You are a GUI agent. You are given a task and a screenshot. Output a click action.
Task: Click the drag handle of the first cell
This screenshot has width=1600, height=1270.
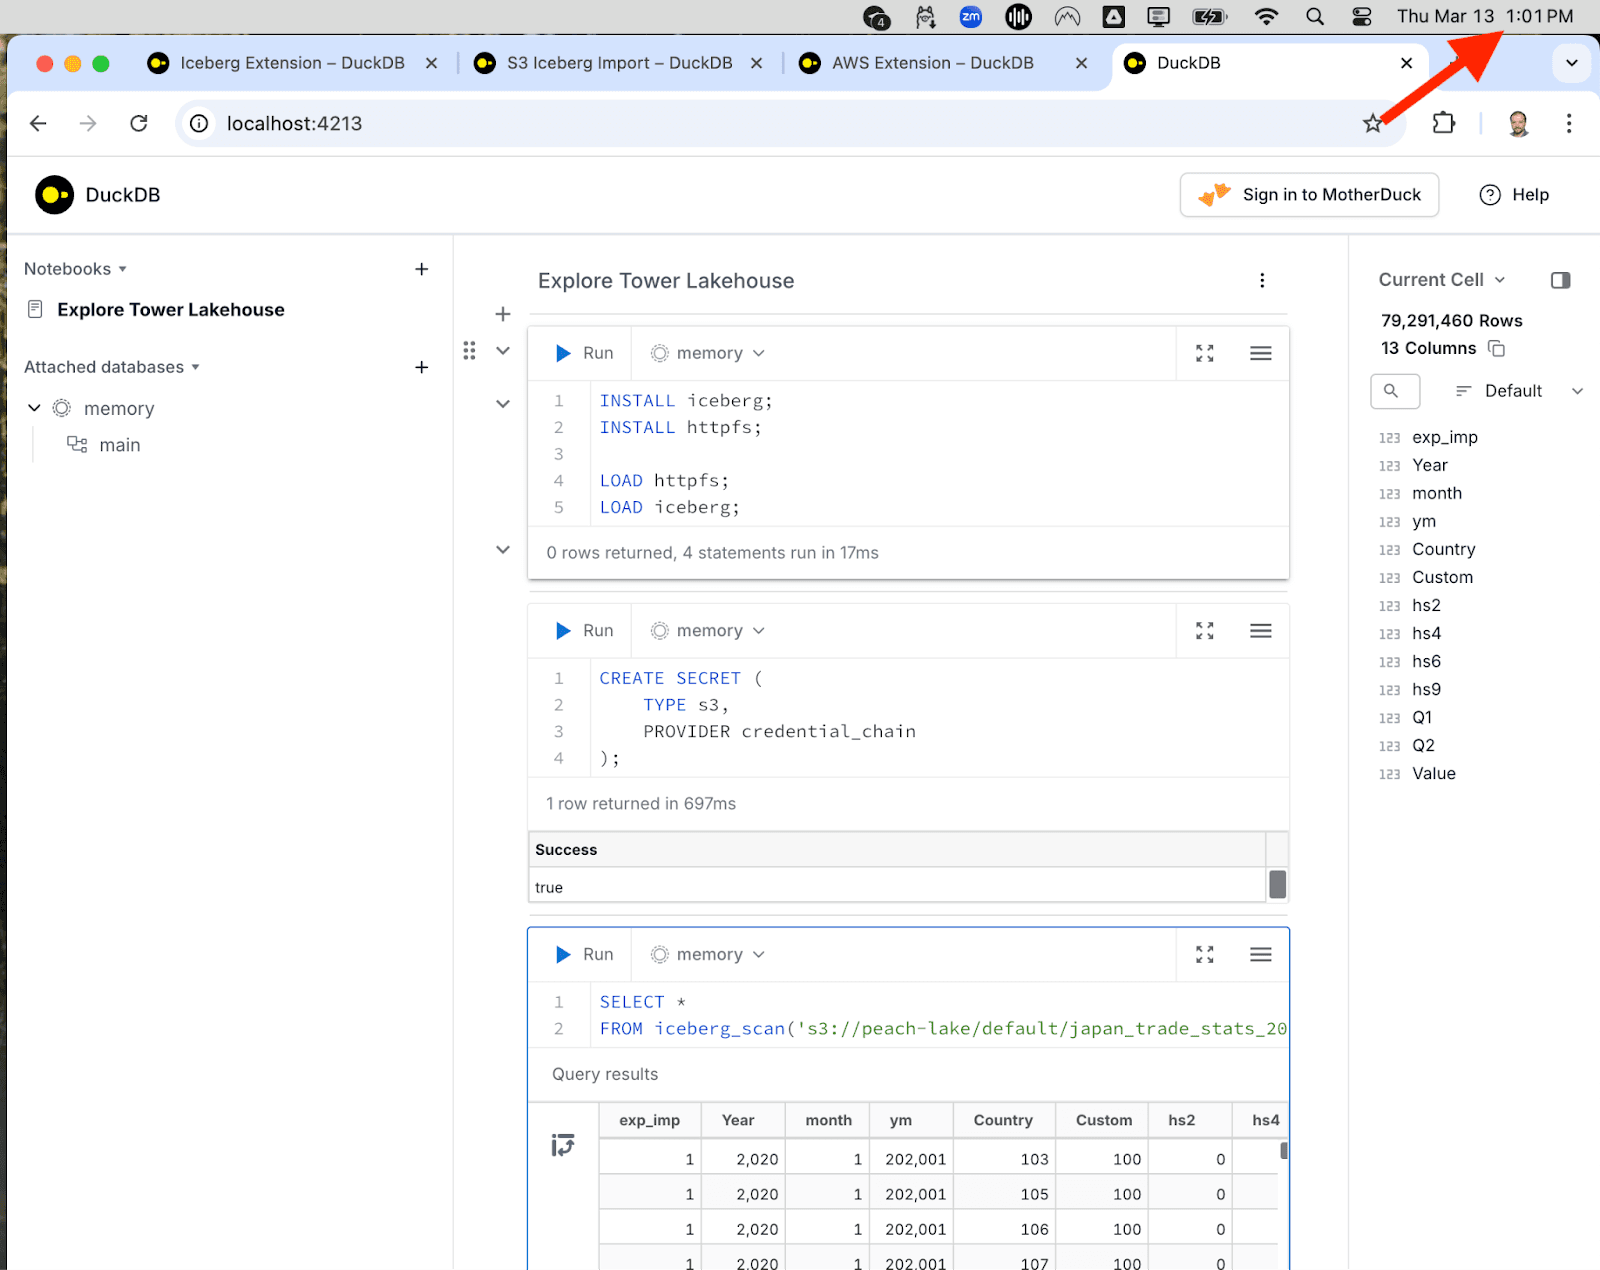469,351
